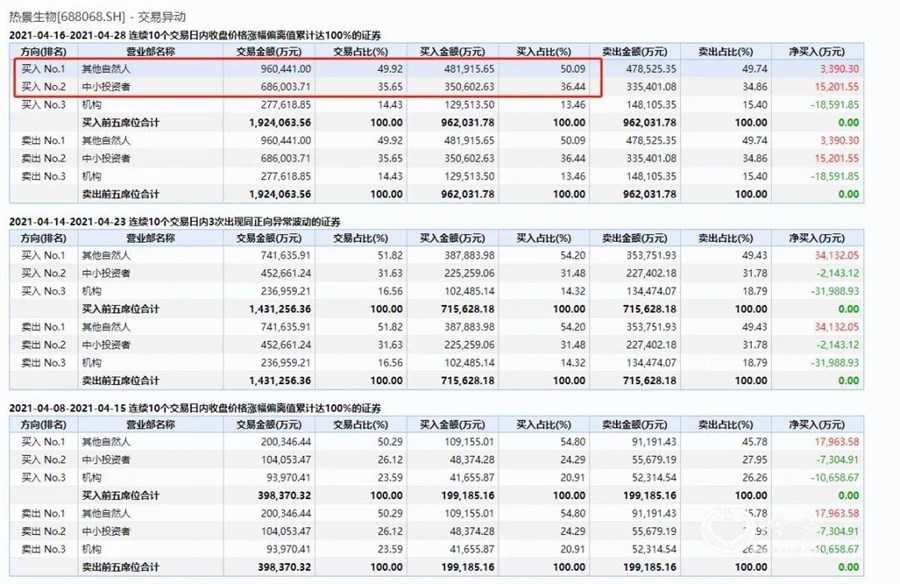Select 1,431,256.36 in the 卖出前五席位合计 row
This screenshot has width=900, height=584.
tap(280, 381)
